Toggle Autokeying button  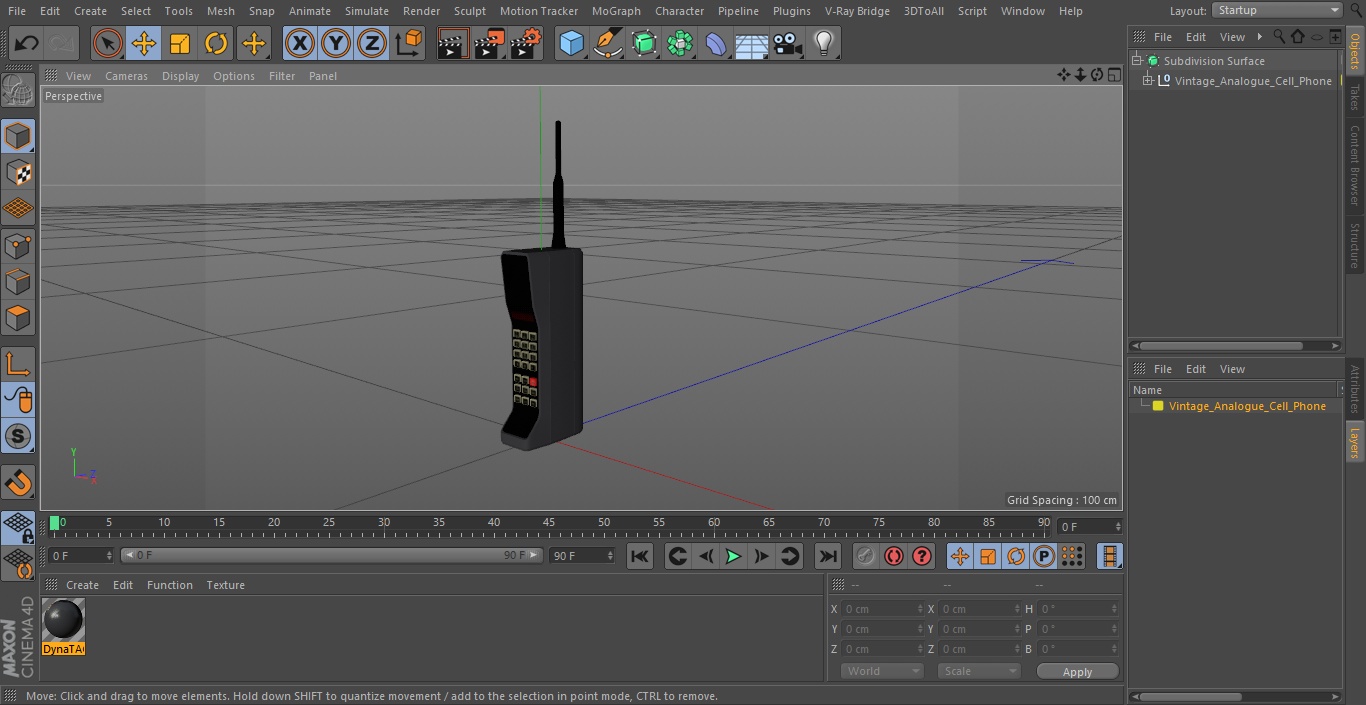(x=894, y=556)
